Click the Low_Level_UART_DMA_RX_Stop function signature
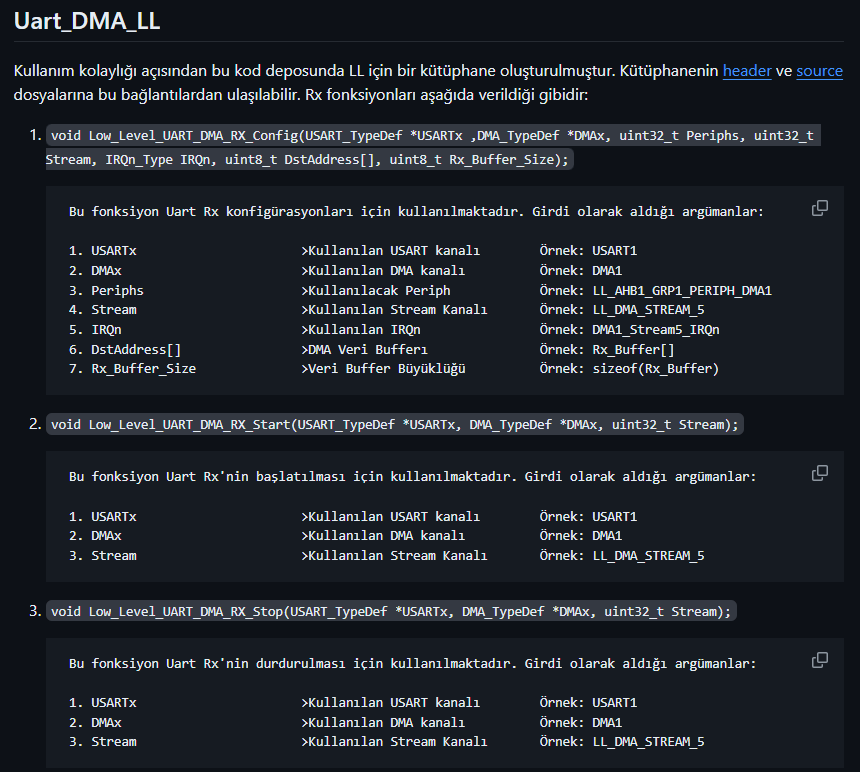This screenshot has width=860, height=772. point(391,611)
